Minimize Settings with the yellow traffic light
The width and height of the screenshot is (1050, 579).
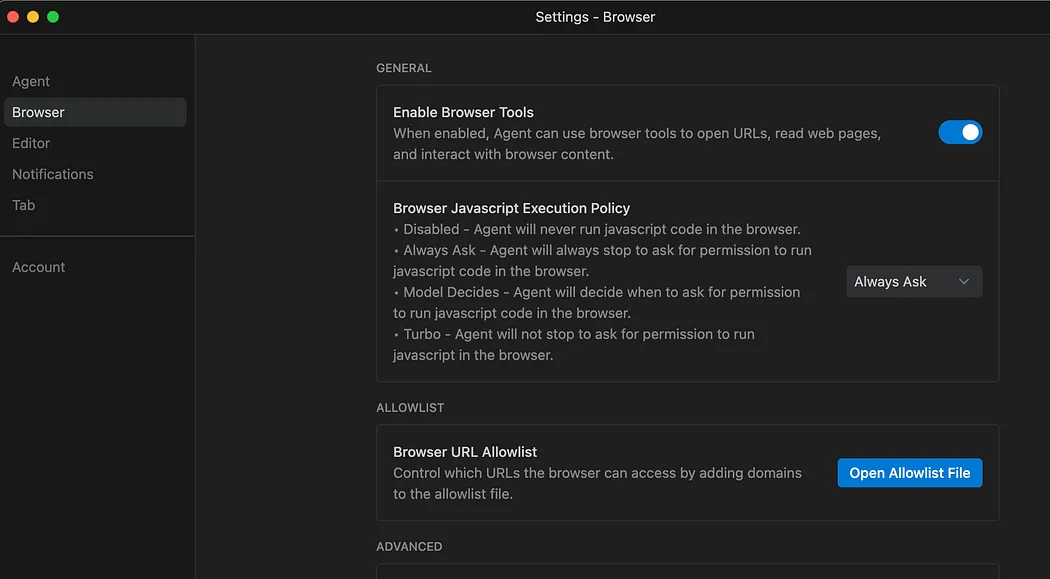click(x=31, y=16)
